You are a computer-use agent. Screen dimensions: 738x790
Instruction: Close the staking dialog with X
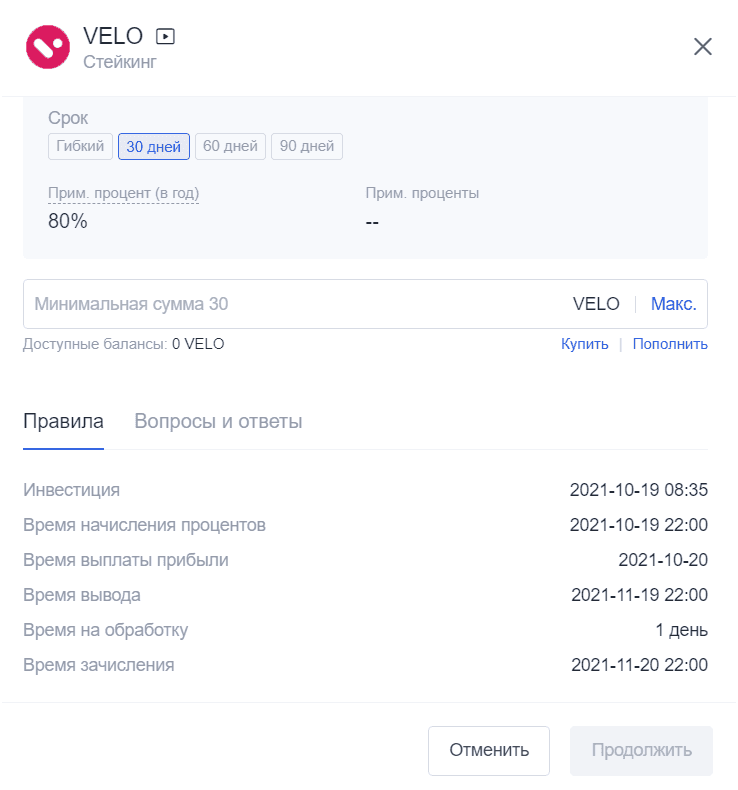703,47
